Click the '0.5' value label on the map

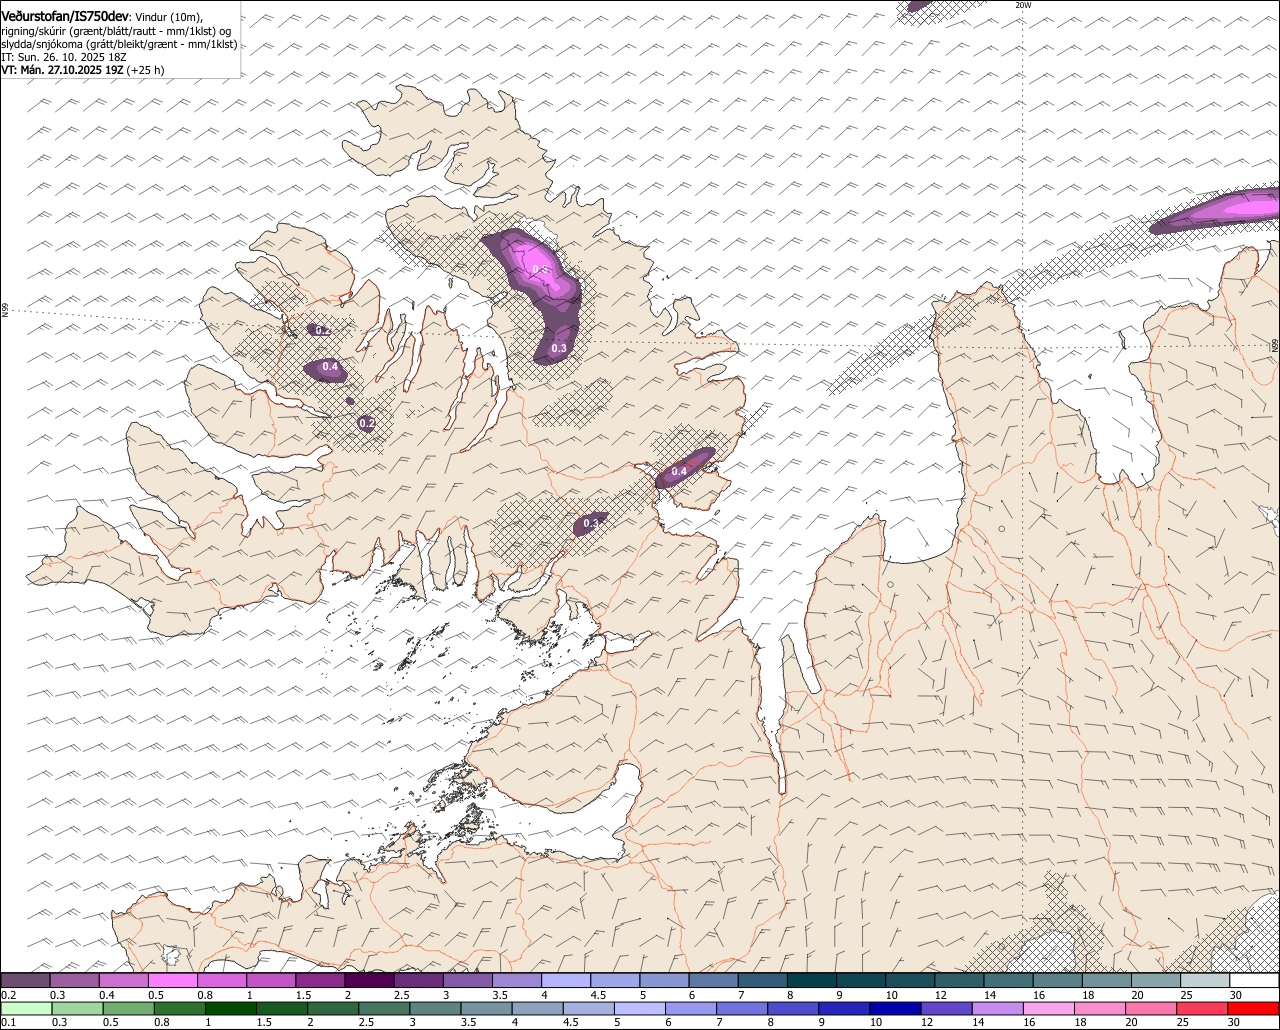point(540,269)
